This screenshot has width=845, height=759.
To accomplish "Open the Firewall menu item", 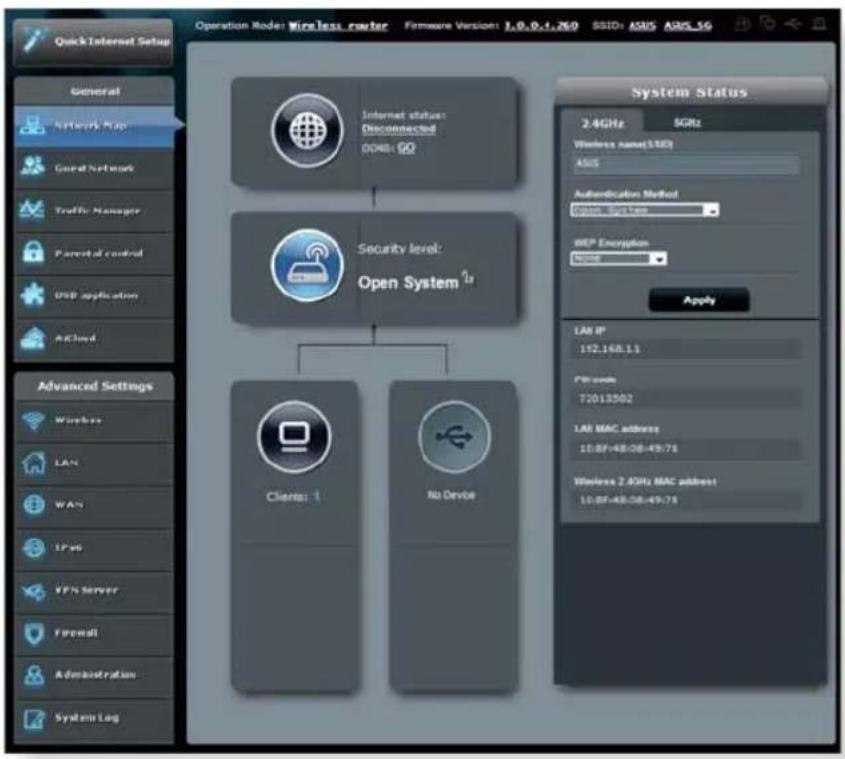I will [94, 633].
